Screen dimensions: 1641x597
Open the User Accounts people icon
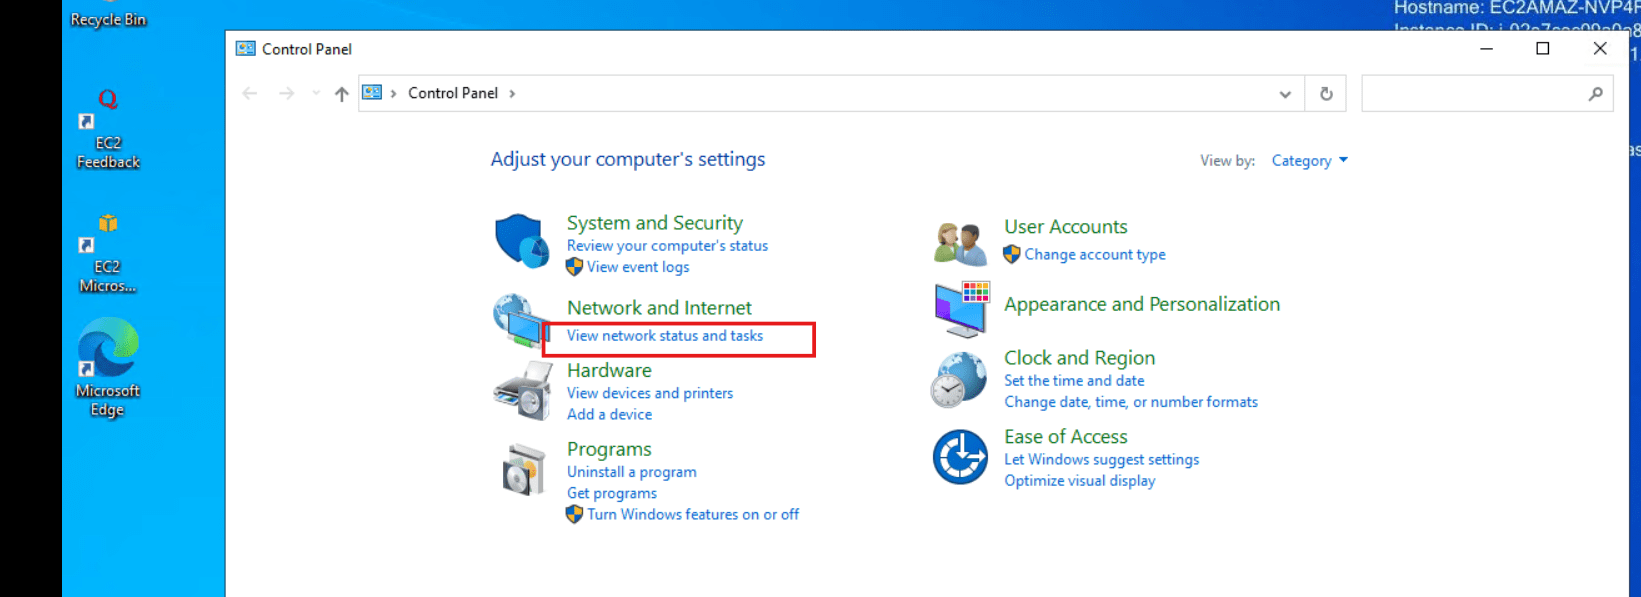pos(960,244)
